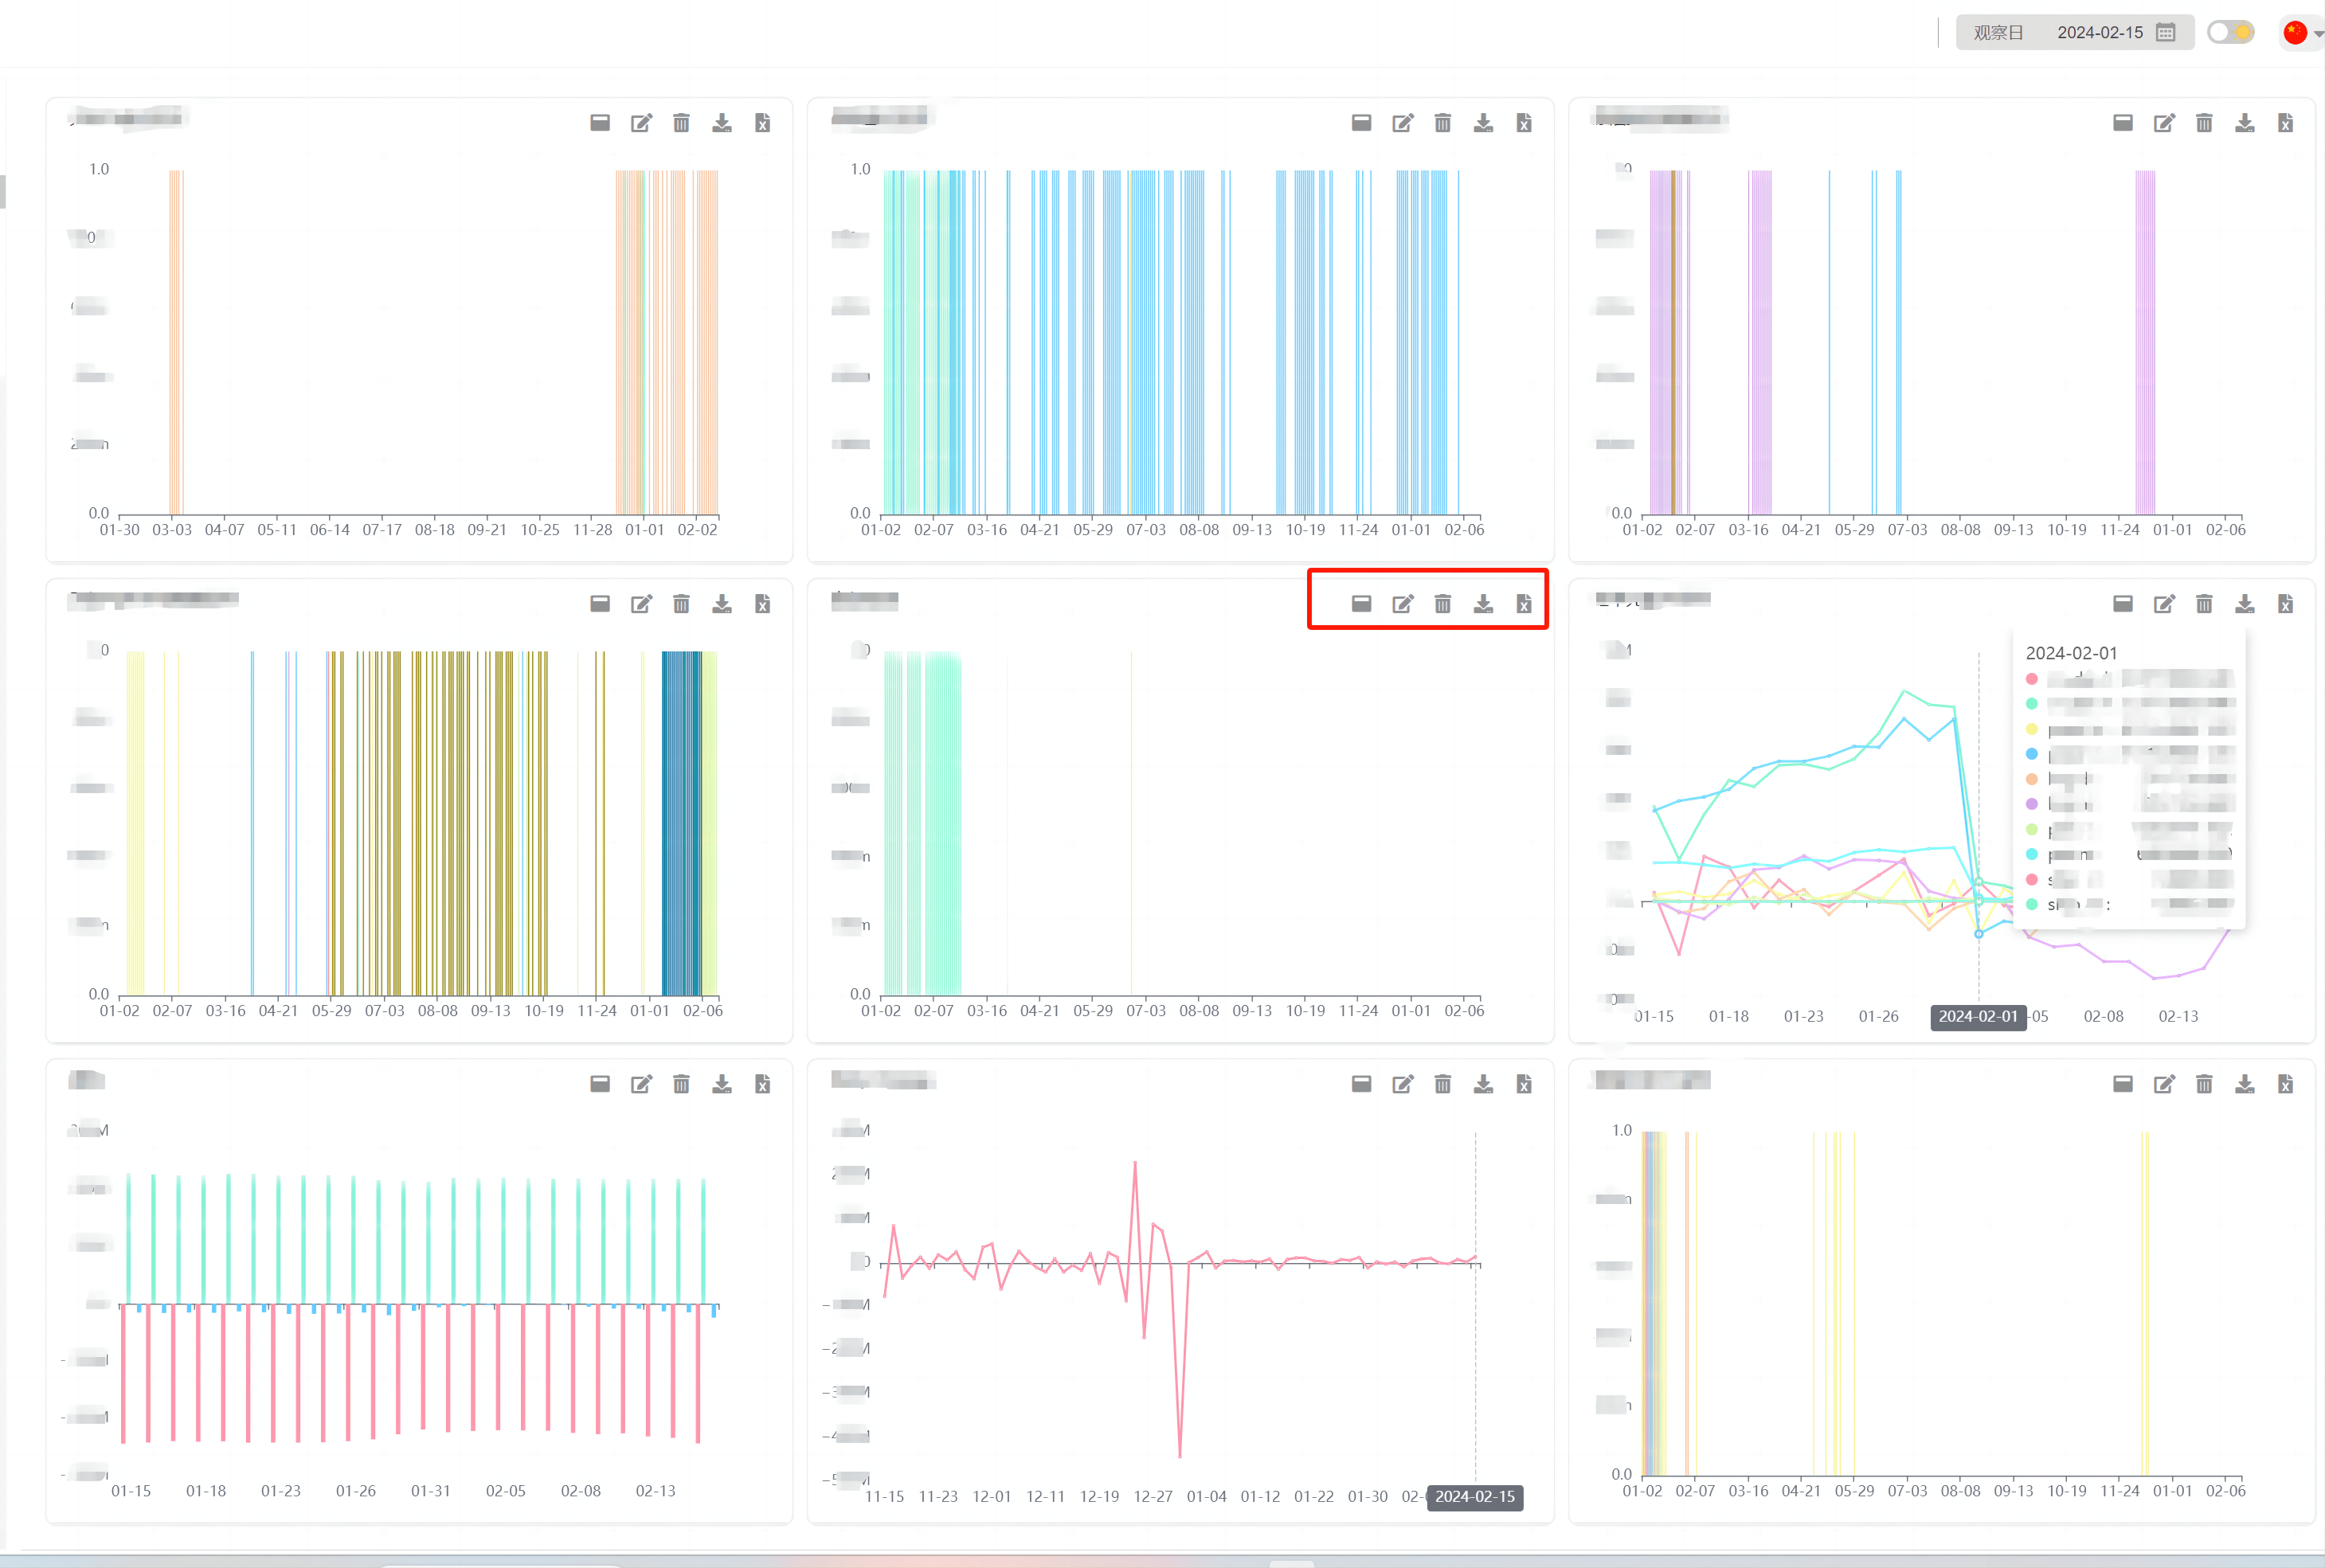Edit the bottom-center pink line chart card
The image size is (2325, 1568).
pos(1402,1084)
